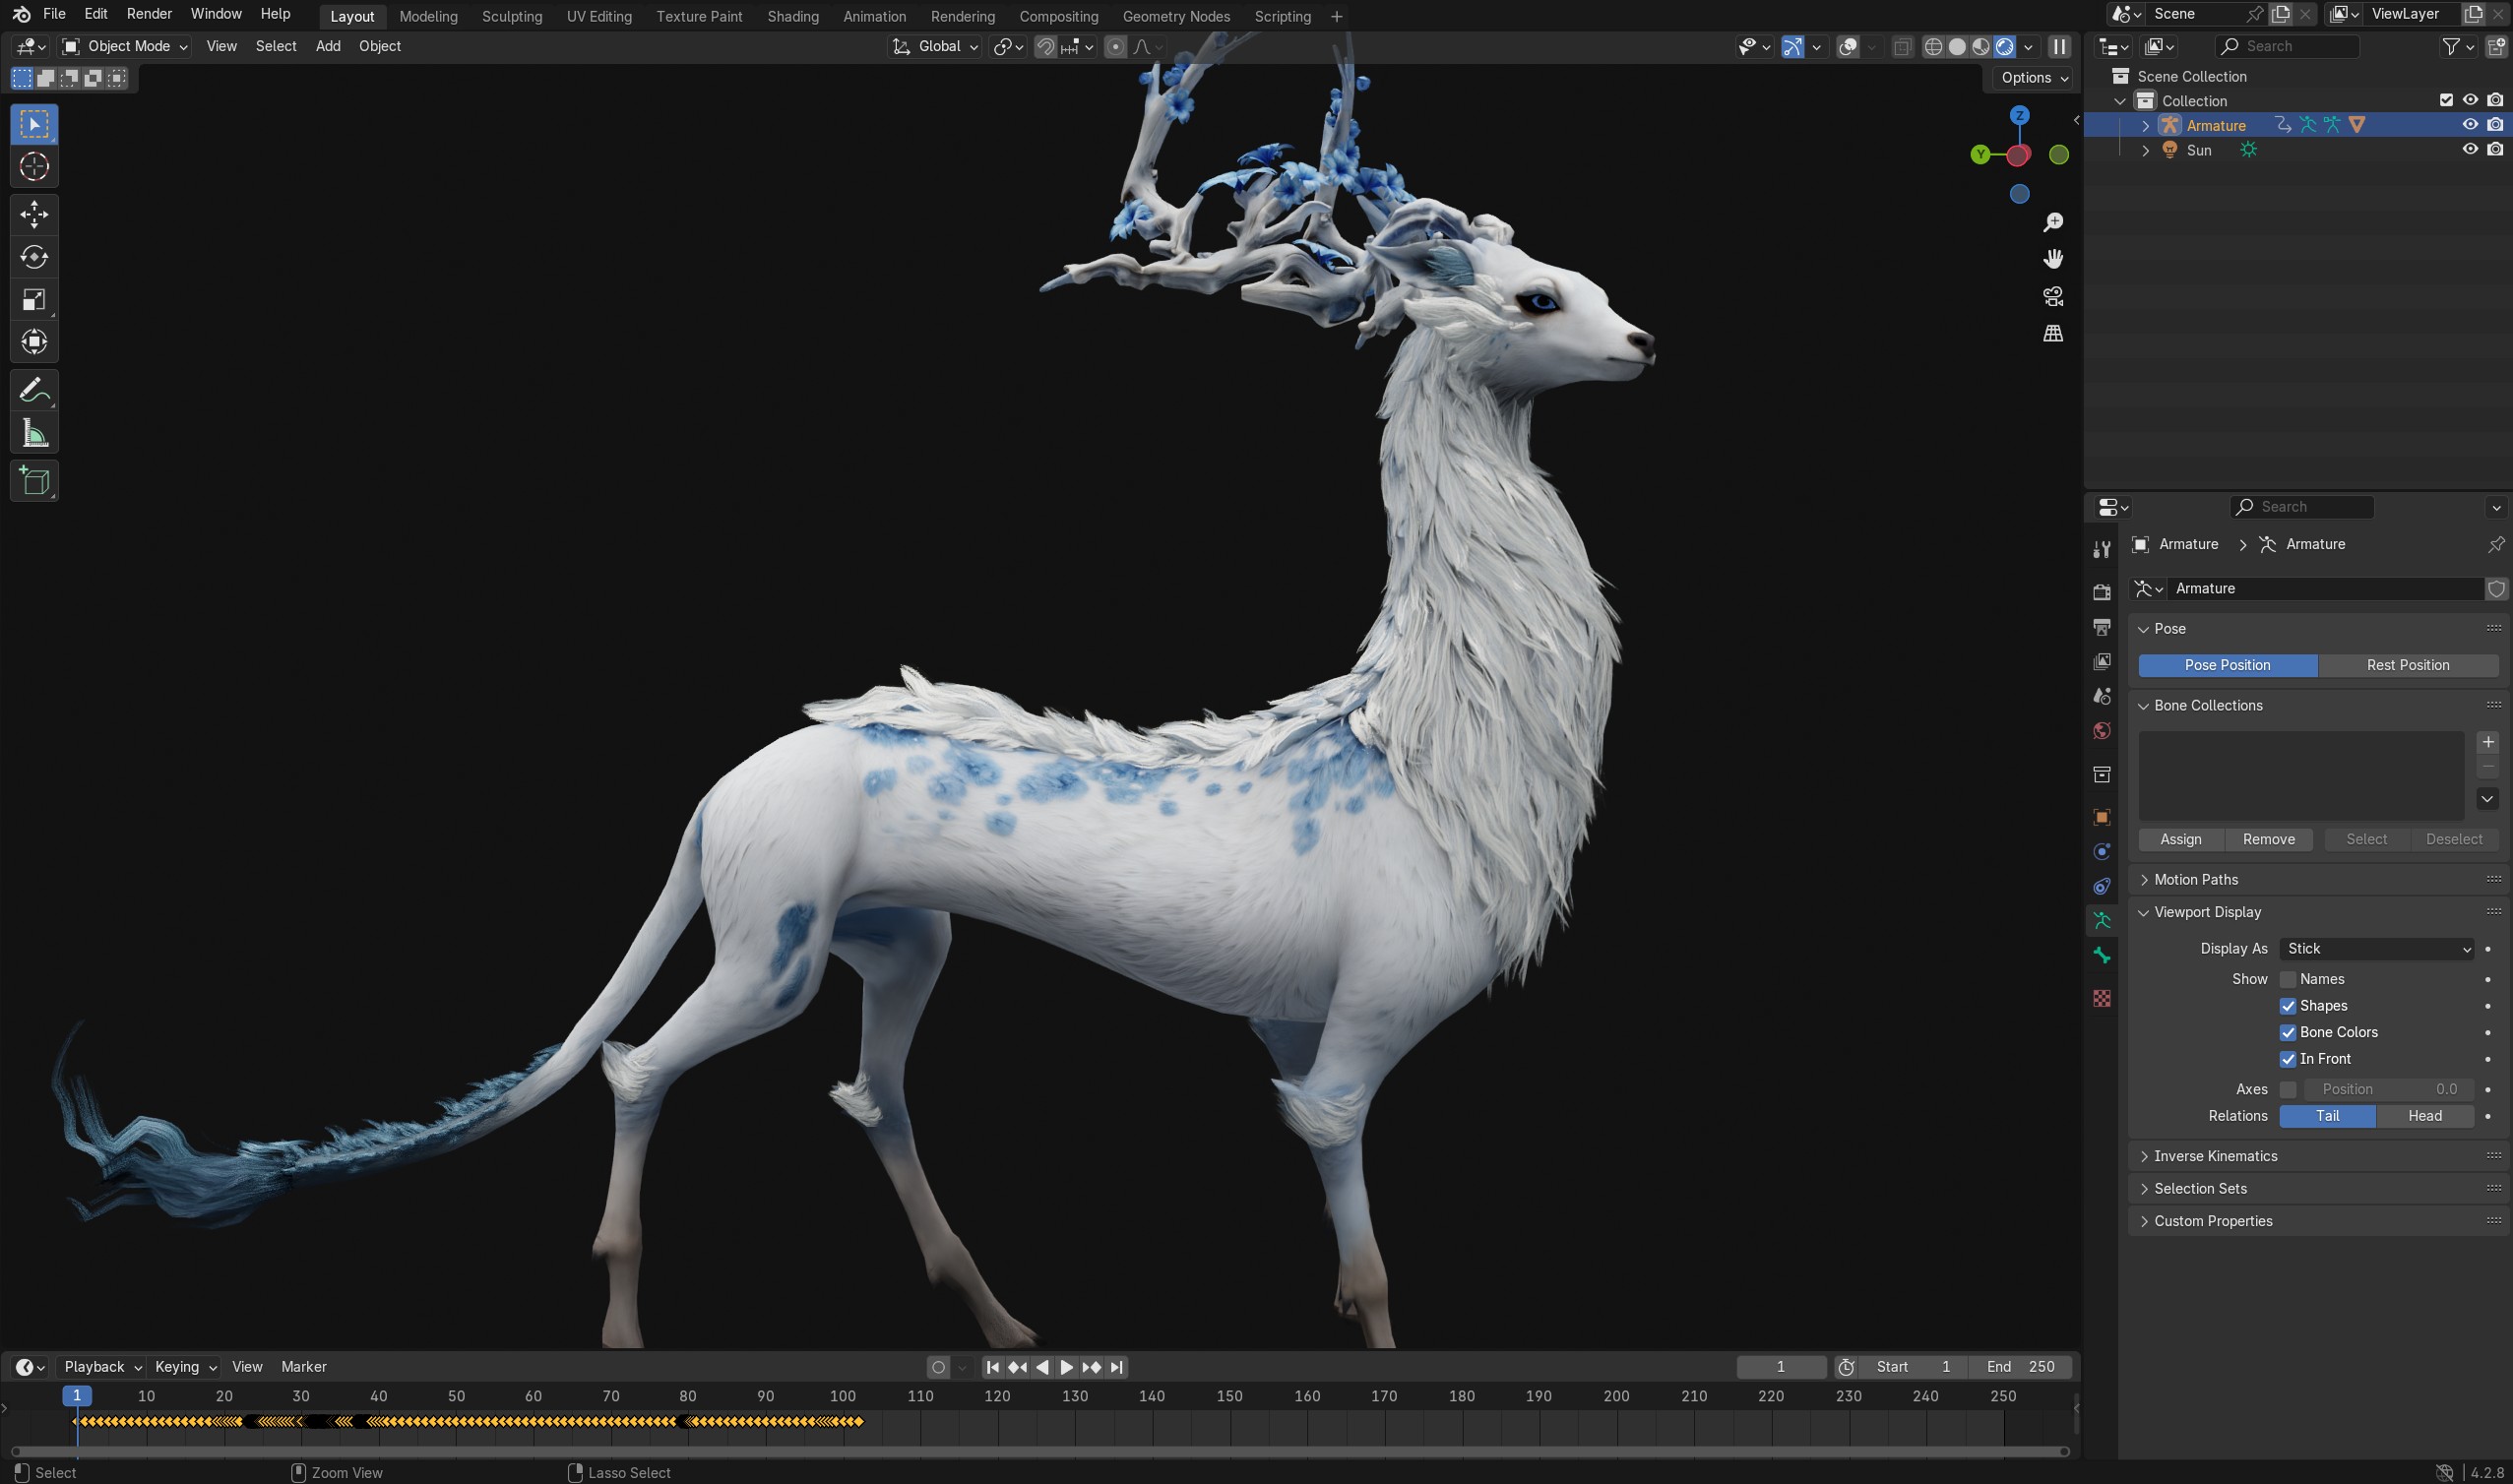Activate the Measure tool

coord(34,434)
